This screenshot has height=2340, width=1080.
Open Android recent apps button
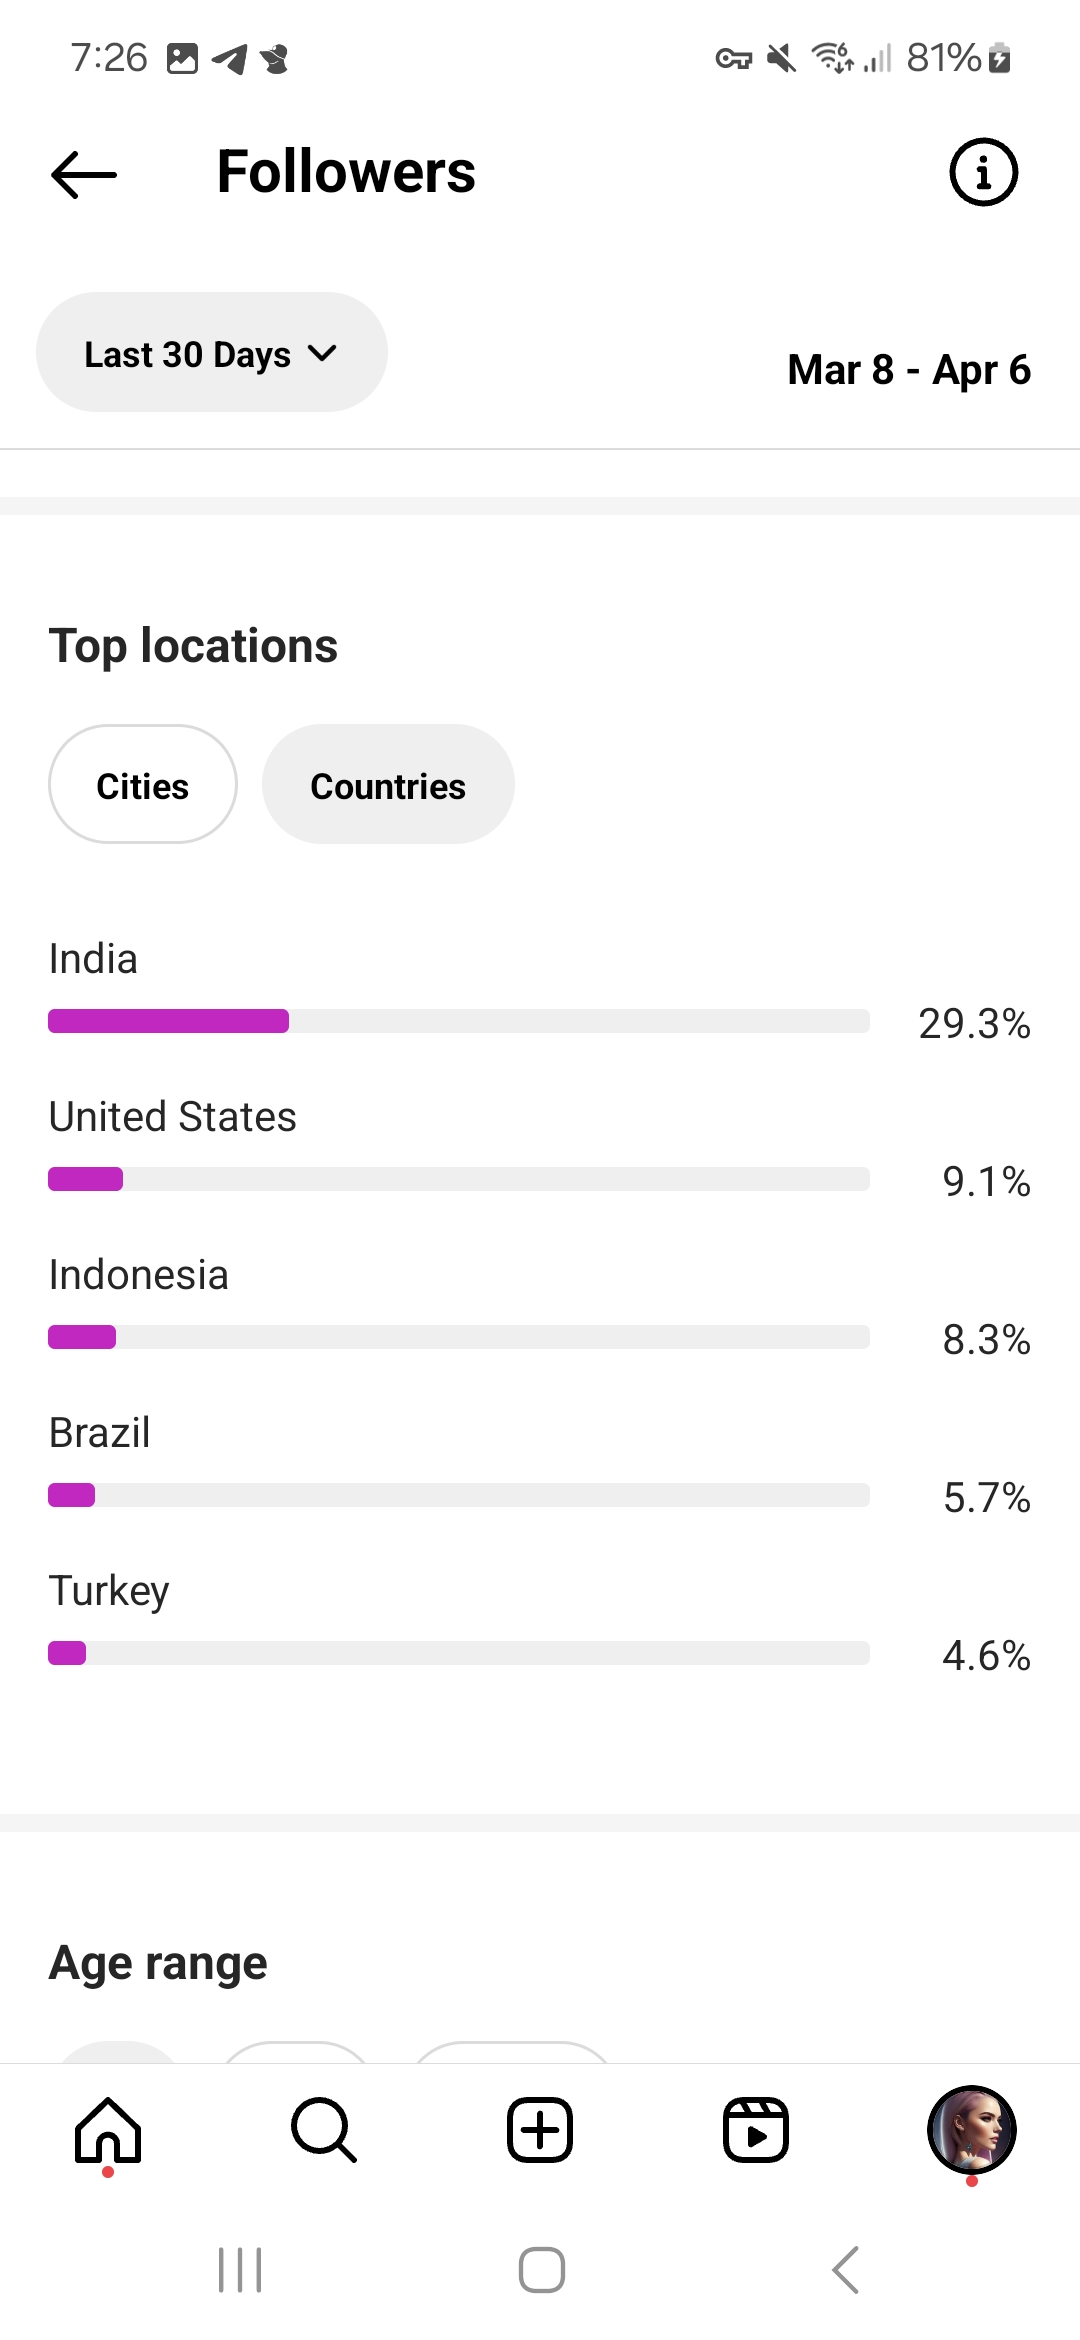(240, 2270)
